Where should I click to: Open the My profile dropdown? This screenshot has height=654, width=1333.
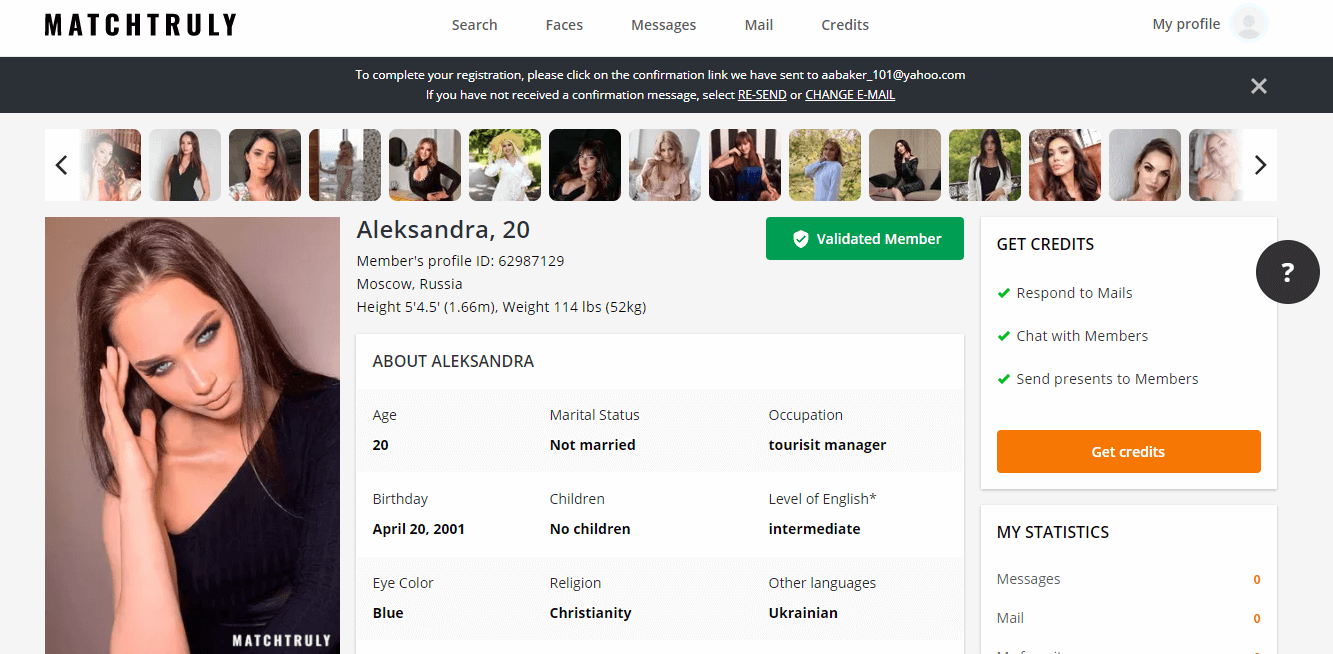click(1186, 24)
